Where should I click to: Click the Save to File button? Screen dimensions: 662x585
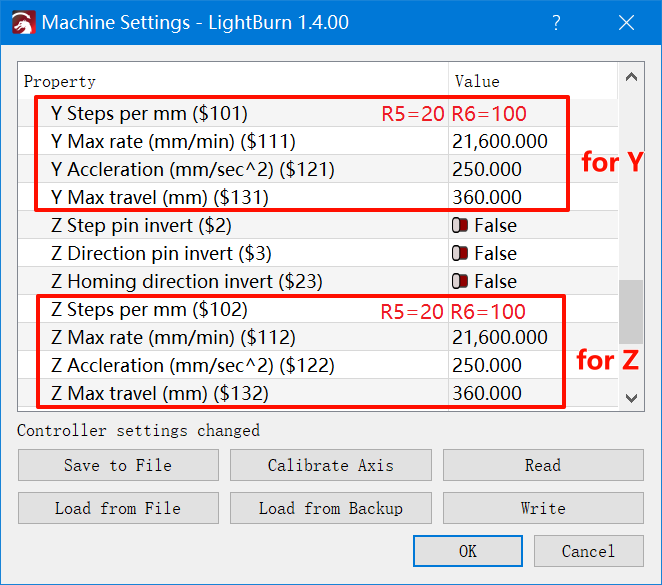pos(118,465)
